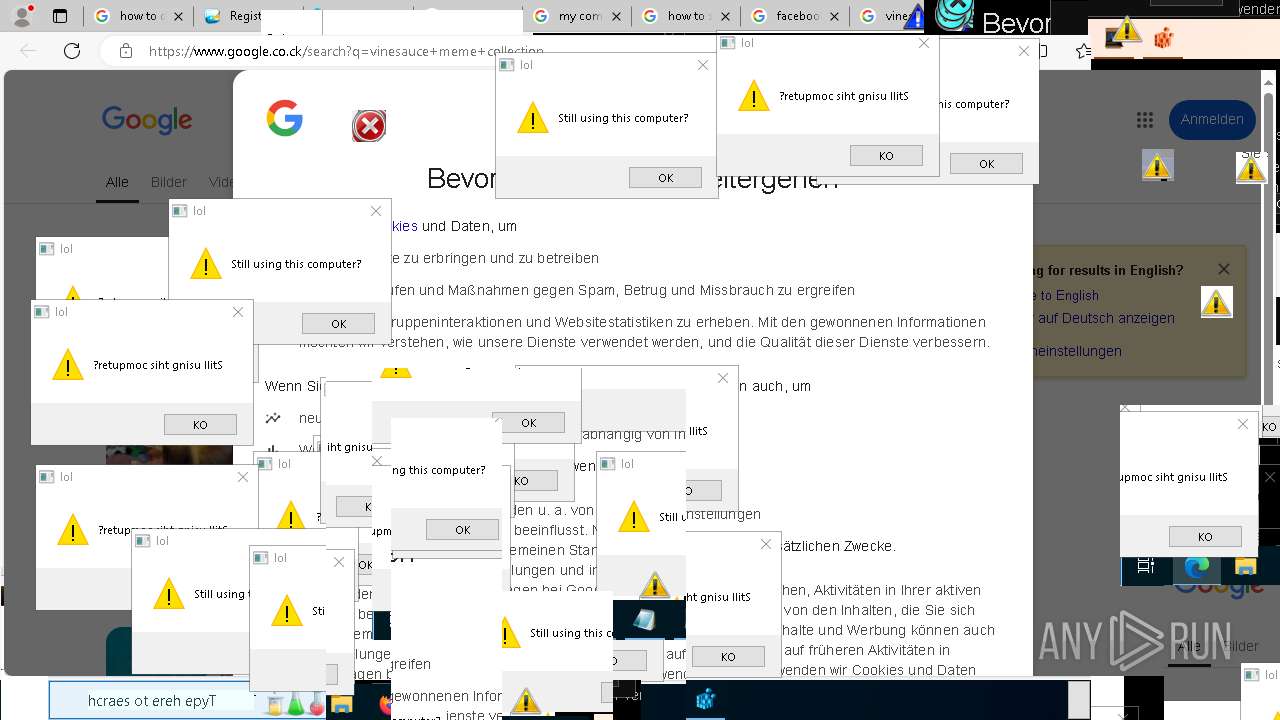This screenshot has height=720, width=1280.
Task: Reload the page with the refresh icon
Action: click(x=72, y=51)
